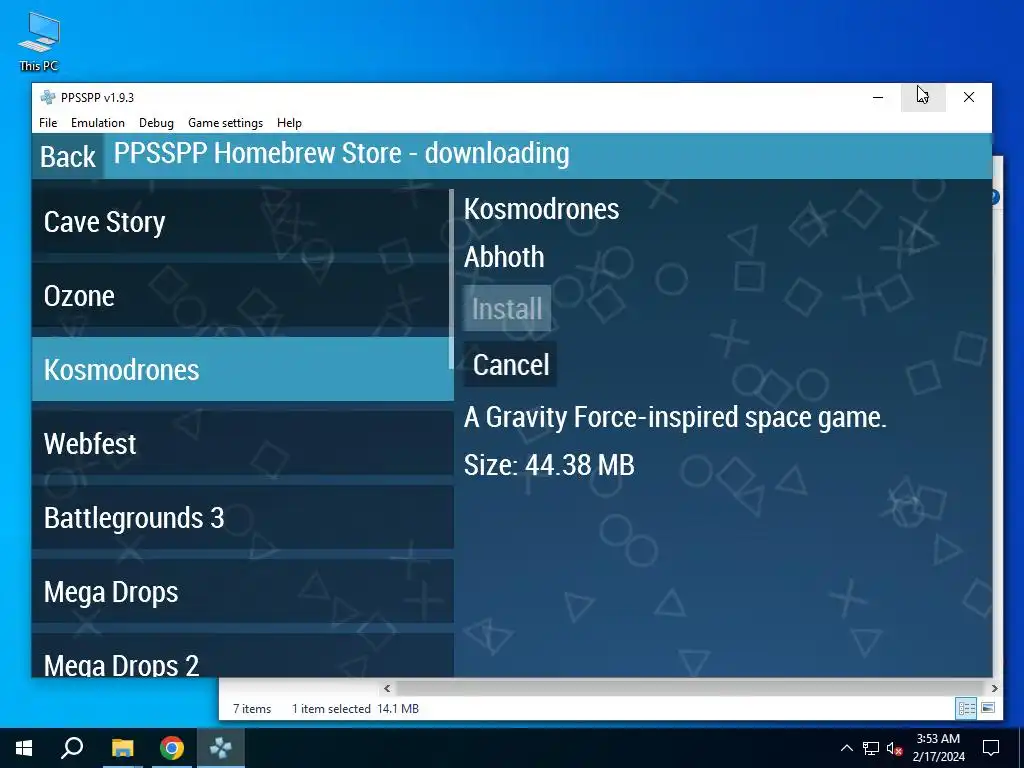
Task: Close the PPSSPP window
Action: 969,97
